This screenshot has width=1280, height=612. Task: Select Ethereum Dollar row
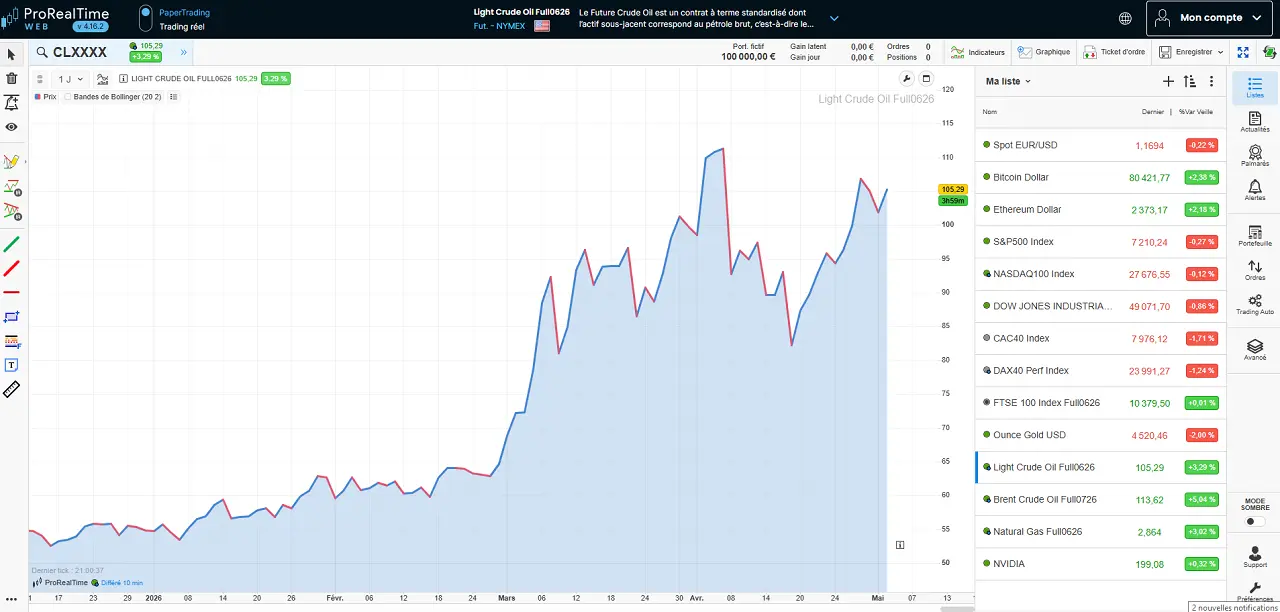coord(1100,209)
